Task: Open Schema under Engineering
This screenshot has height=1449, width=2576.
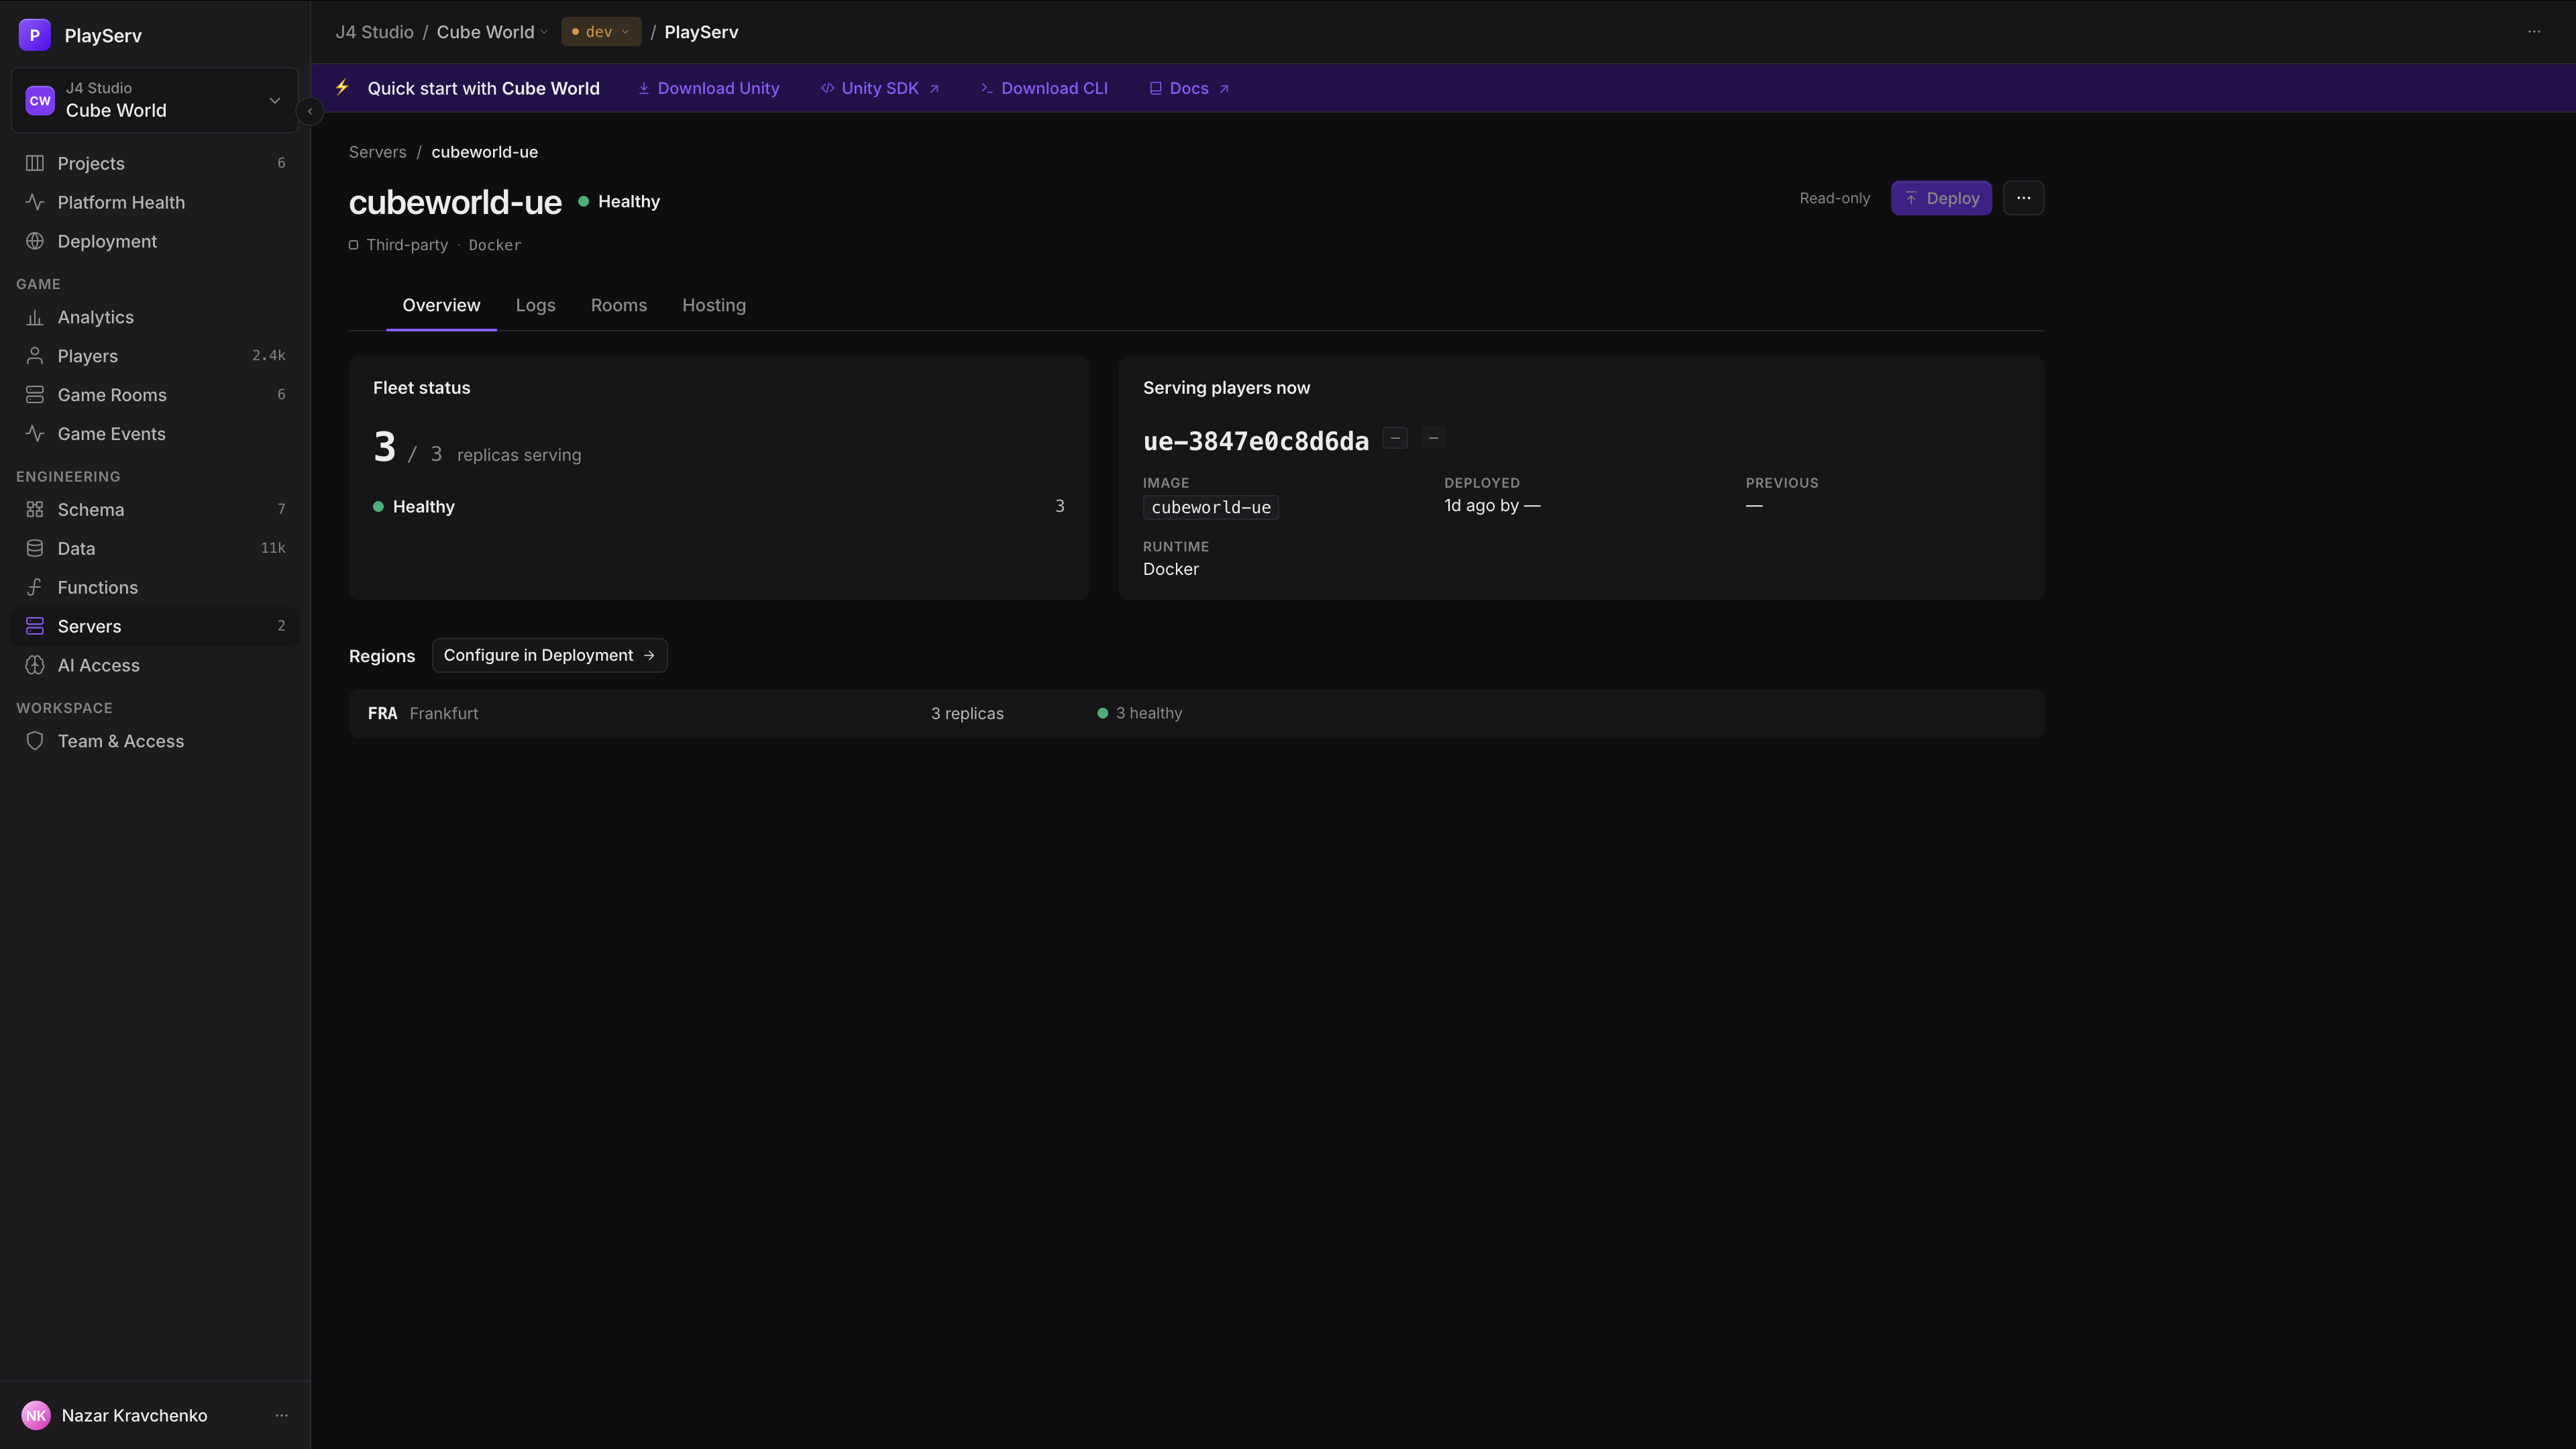Action: tap(155, 509)
